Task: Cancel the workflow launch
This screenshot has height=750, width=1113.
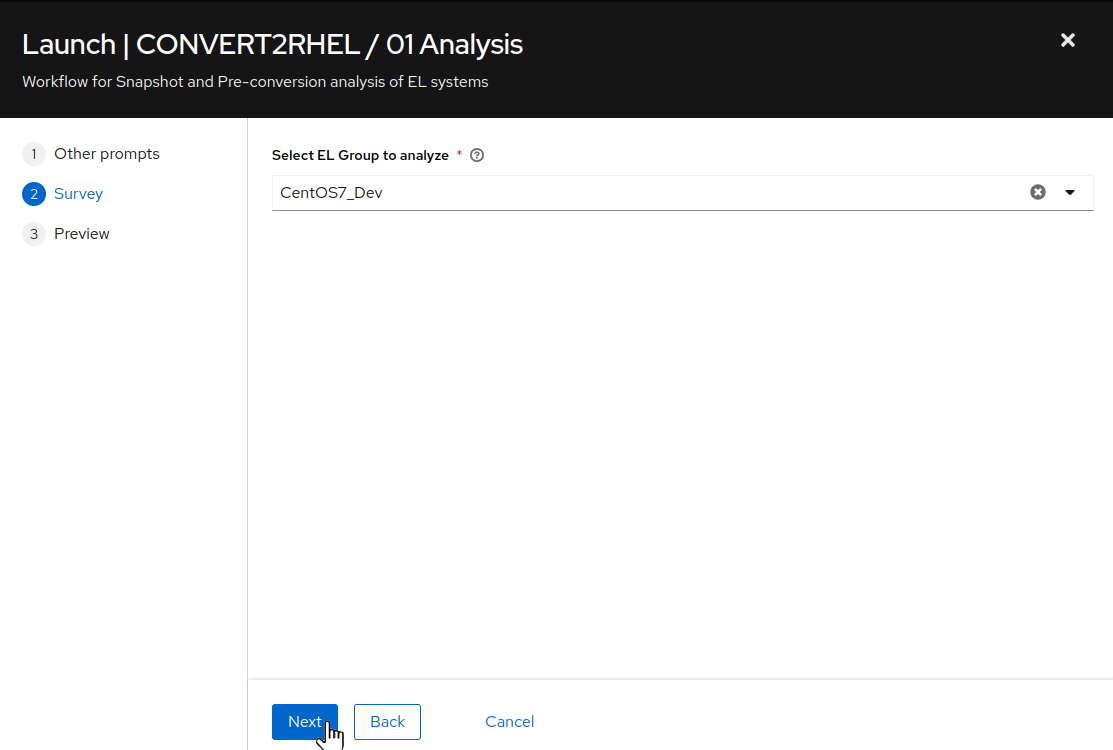Action: (x=510, y=722)
